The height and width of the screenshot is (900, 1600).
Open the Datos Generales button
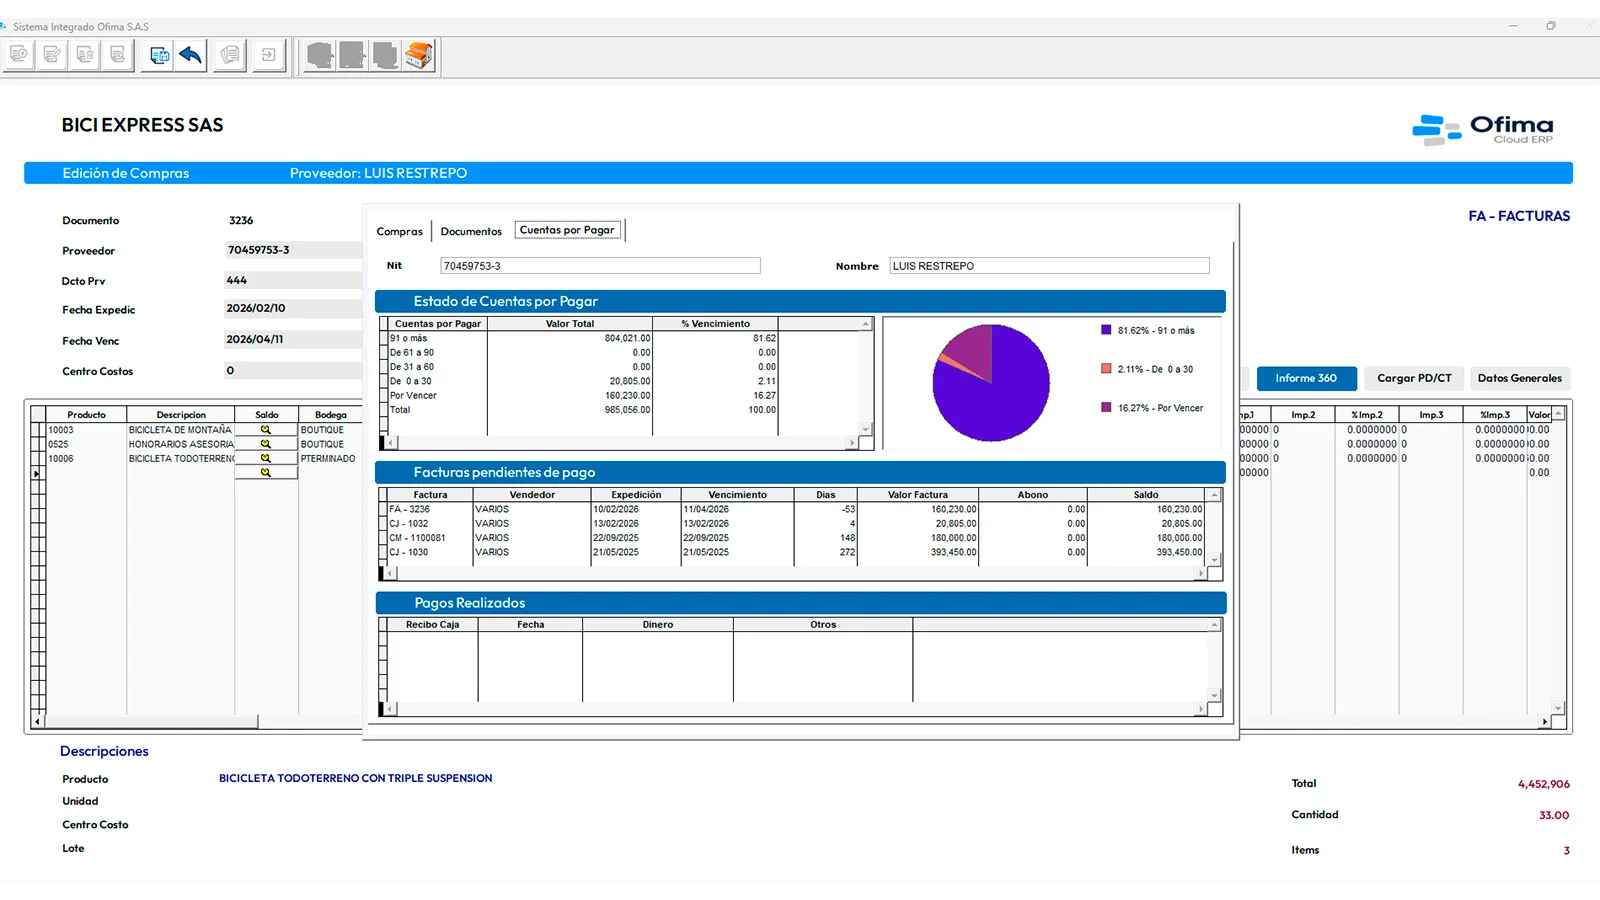(x=1519, y=378)
